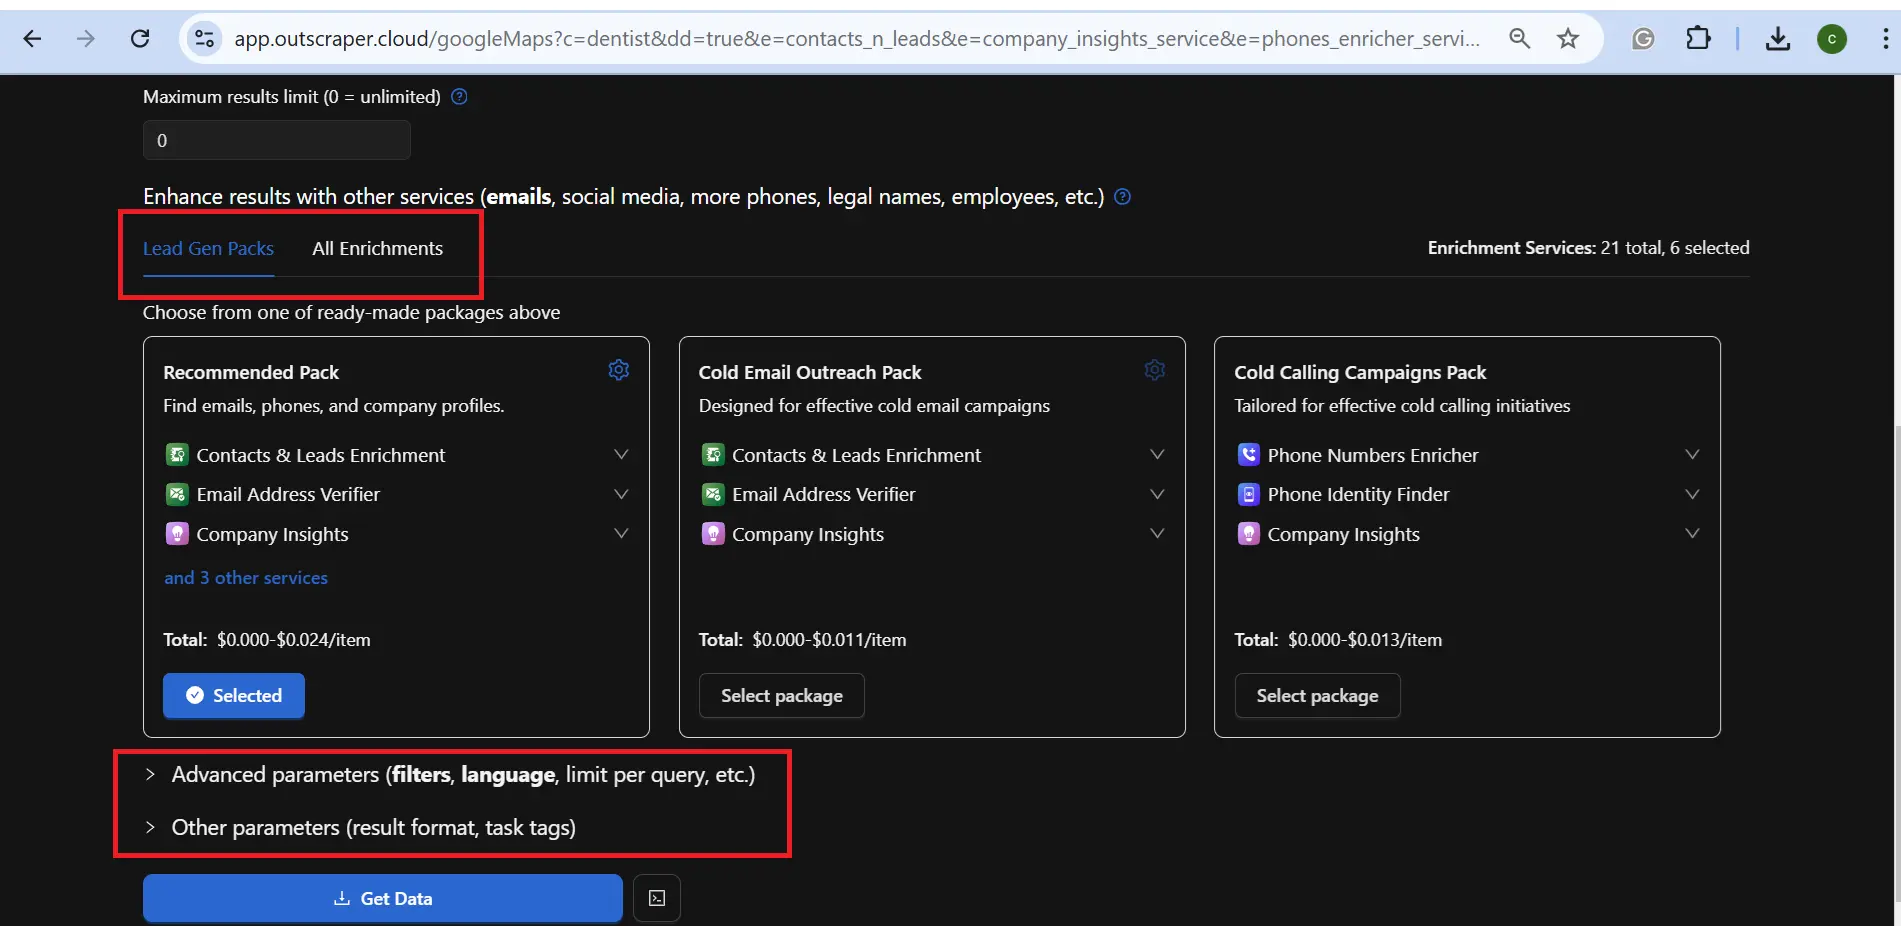The width and height of the screenshot is (1901, 926).
Task: Click the API code icon beside Get Data
Action: [x=657, y=898]
